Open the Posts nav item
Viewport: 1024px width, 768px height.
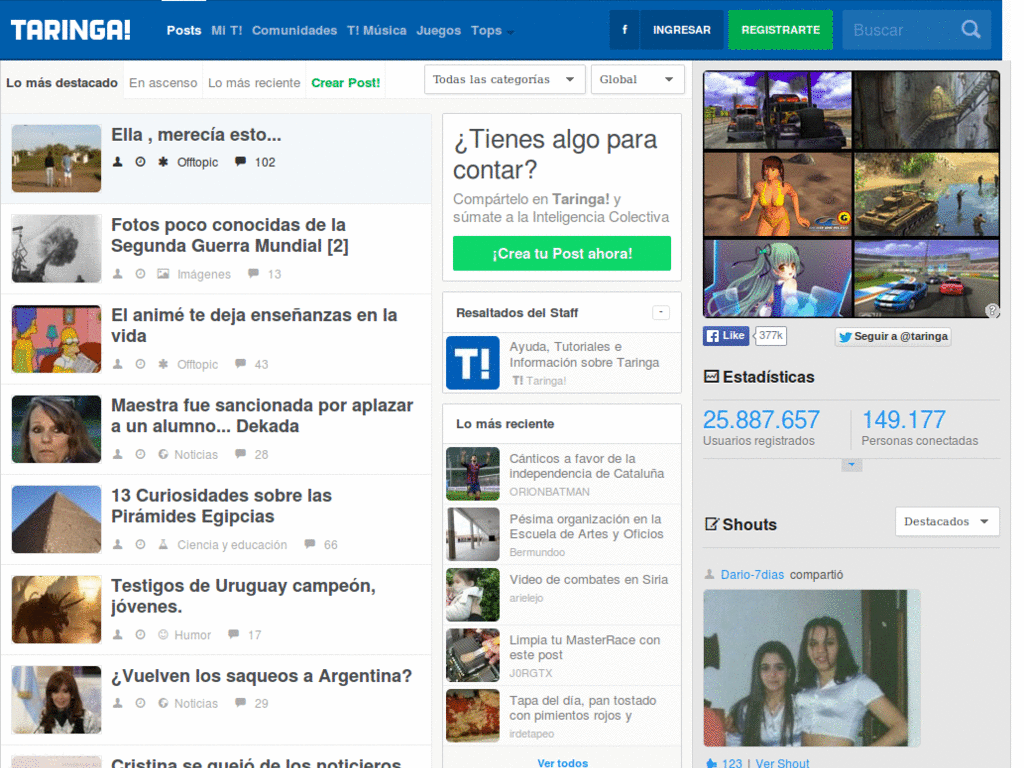pyautogui.click(x=184, y=30)
